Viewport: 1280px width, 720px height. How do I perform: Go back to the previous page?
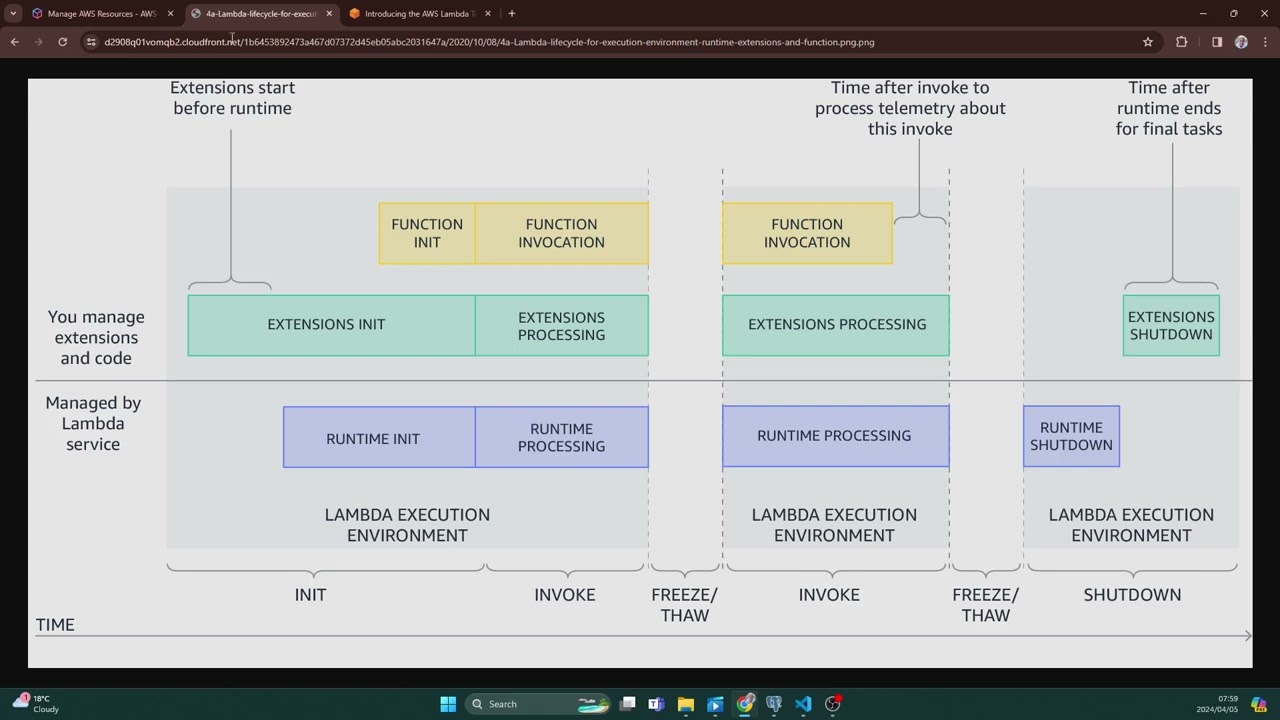pyautogui.click(x=14, y=42)
